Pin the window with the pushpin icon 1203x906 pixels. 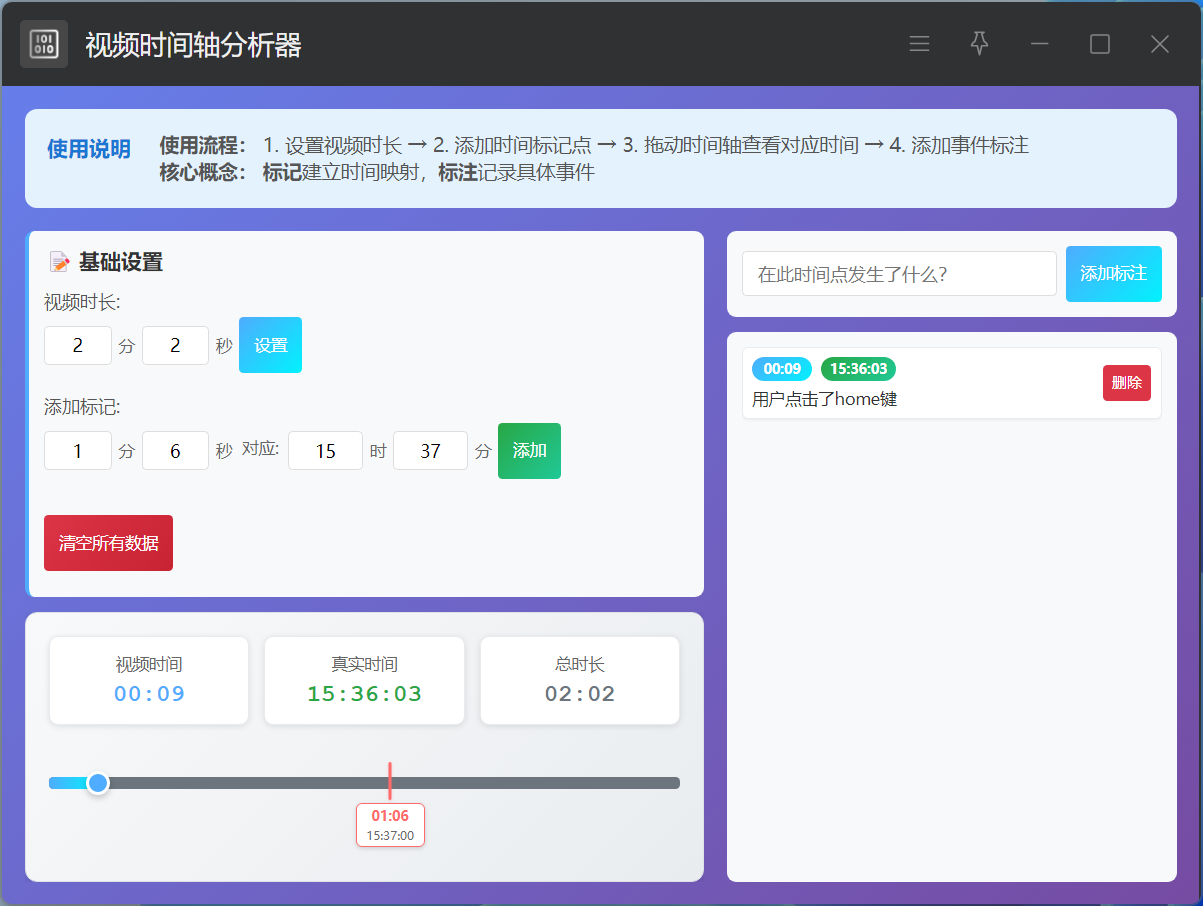coord(979,44)
